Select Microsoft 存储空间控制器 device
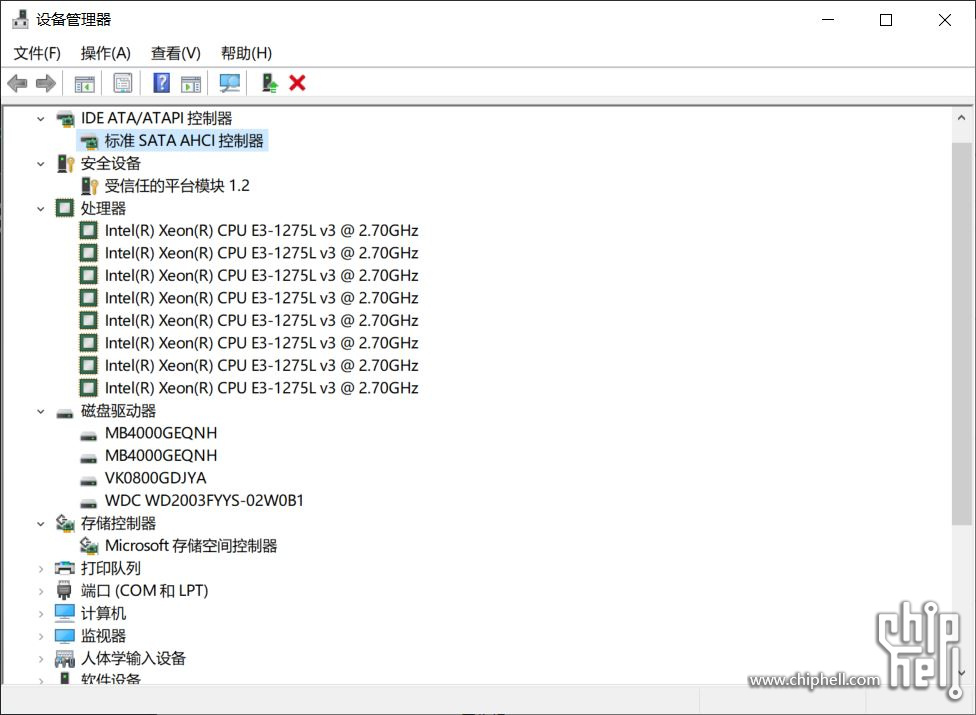Viewport: 976px width, 715px height. pyautogui.click(x=191, y=546)
